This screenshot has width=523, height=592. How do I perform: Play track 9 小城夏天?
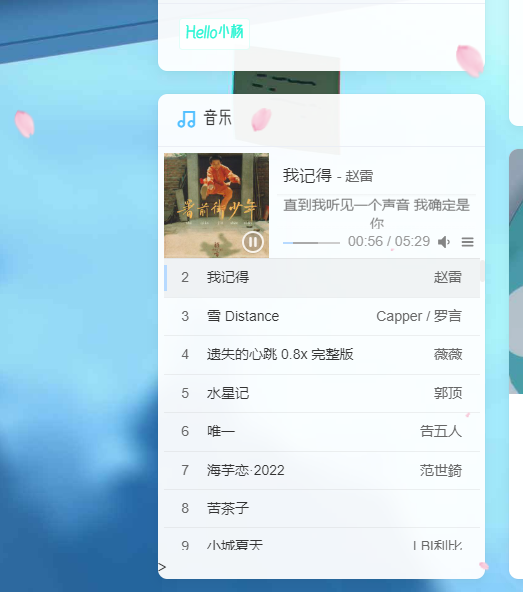pyautogui.click(x=322, y=543)
